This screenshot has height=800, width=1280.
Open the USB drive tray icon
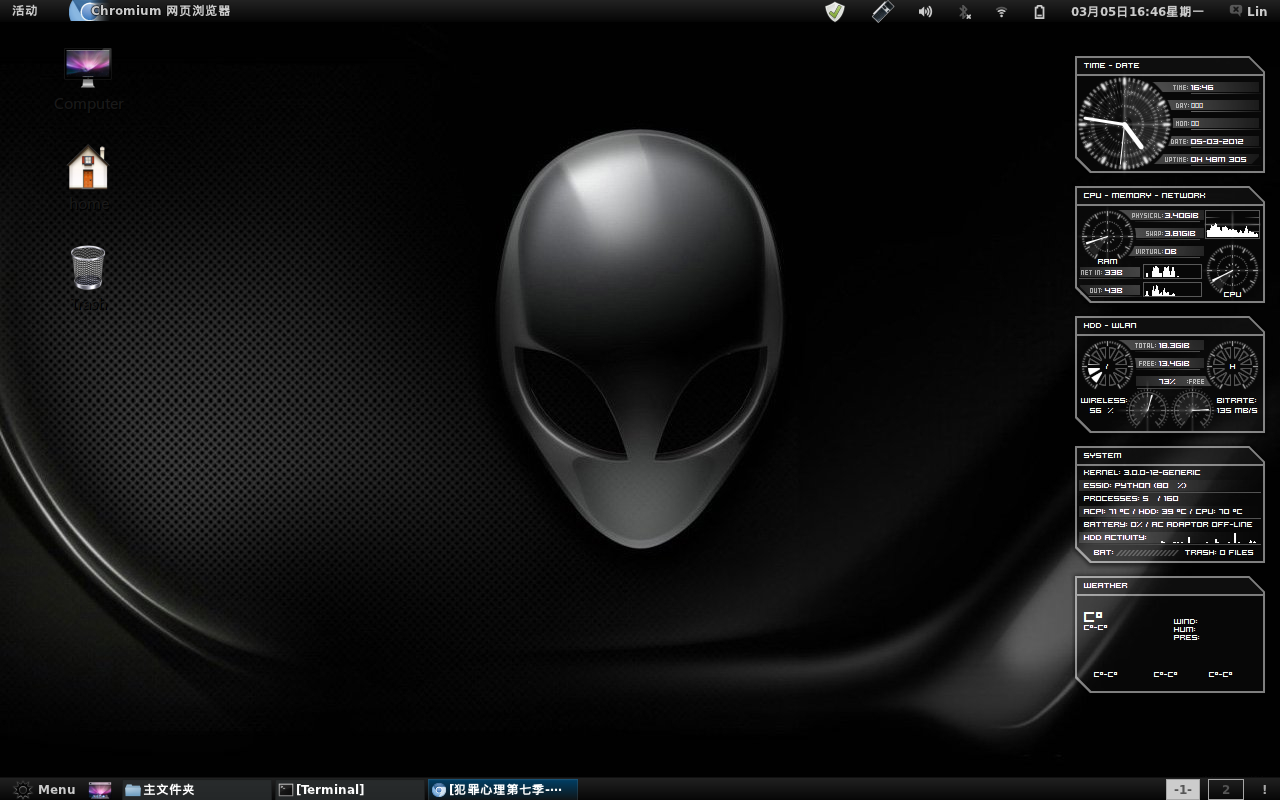pyautogui.click(x=882, y=12)
